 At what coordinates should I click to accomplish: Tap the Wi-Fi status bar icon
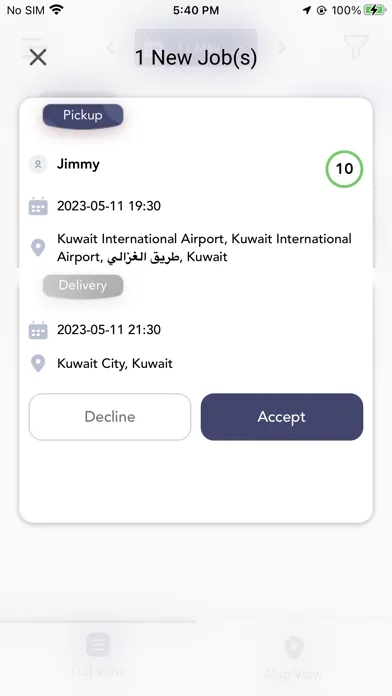point(56,10)
